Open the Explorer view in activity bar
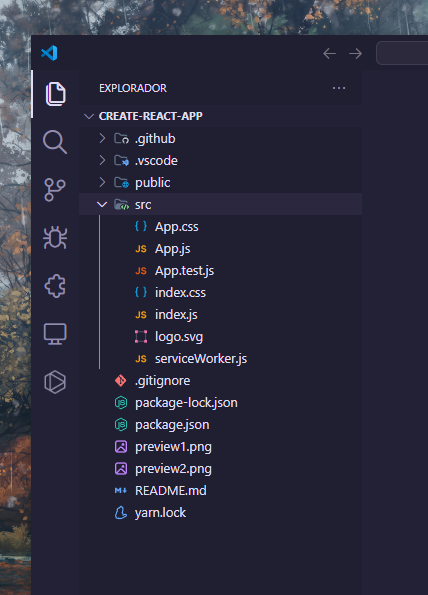 point(55,94)
